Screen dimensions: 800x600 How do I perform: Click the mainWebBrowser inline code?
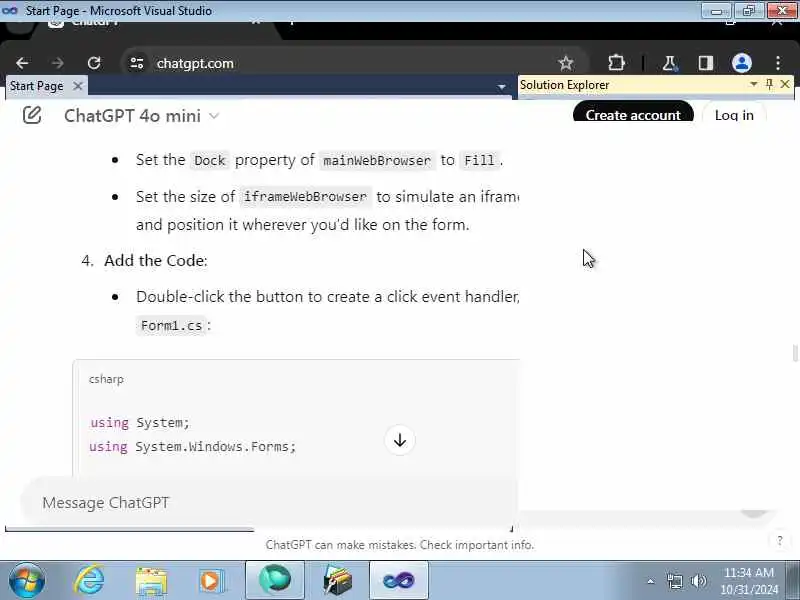[377, 161]
